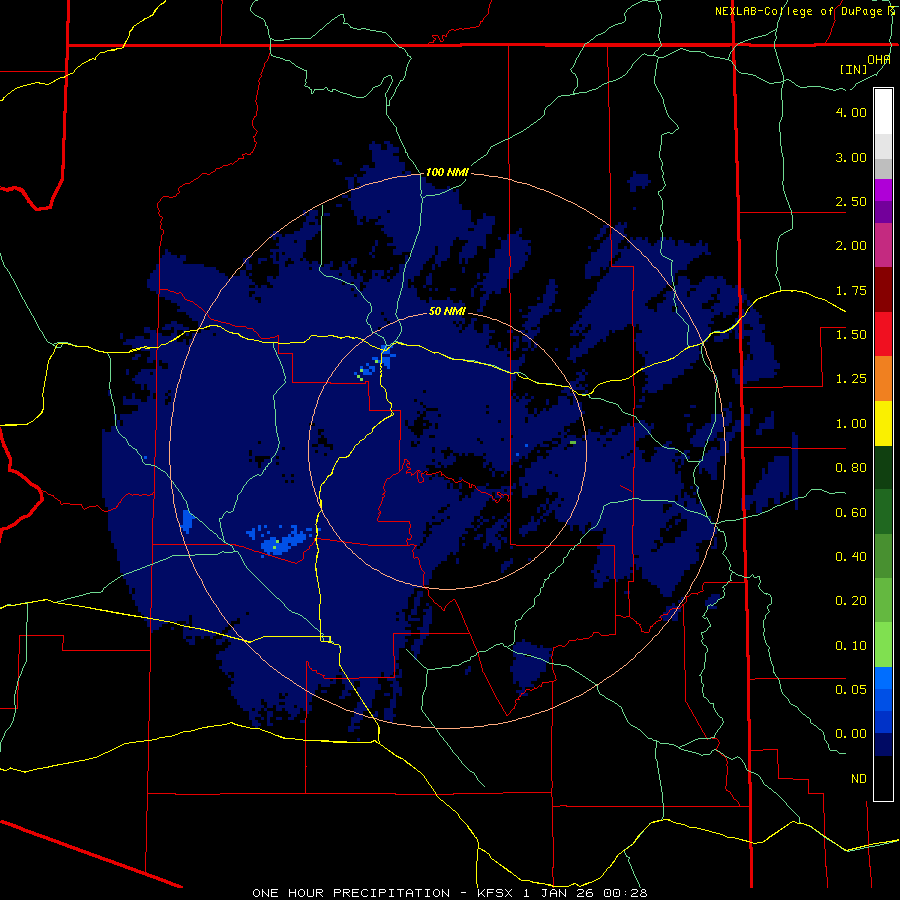Pick the black swatch beside ND

tap(883, 778)
